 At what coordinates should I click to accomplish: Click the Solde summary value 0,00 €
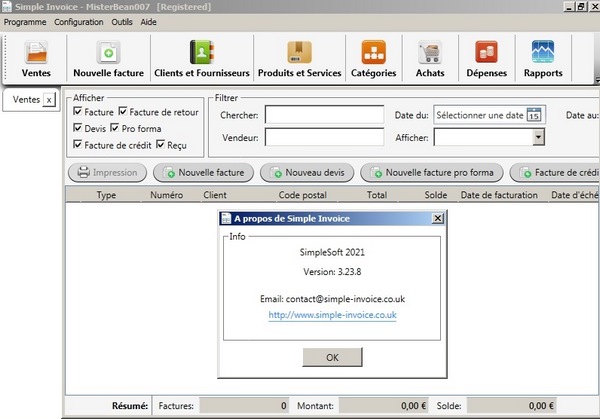pyautogui.click(x=512, y=406)
